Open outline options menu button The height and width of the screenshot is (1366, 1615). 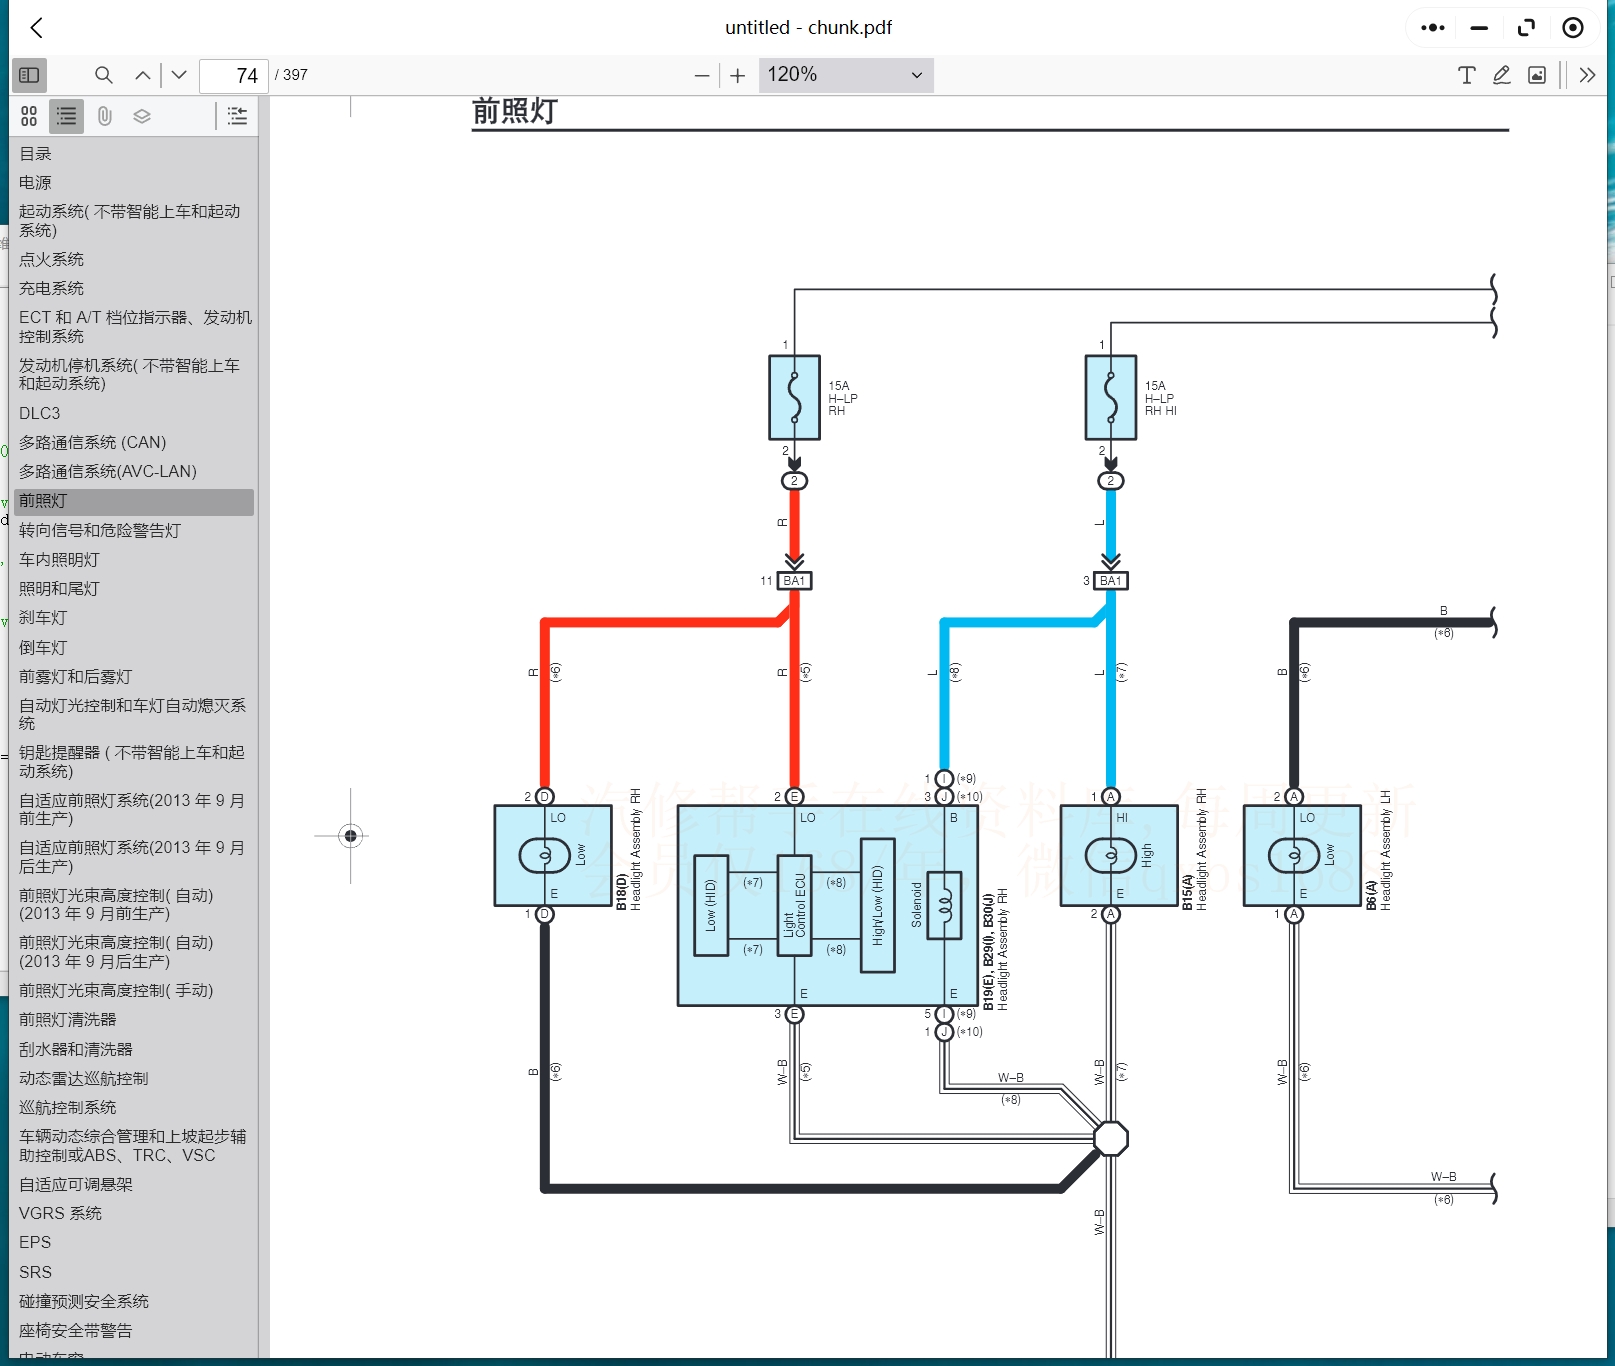tap(237, 116)
